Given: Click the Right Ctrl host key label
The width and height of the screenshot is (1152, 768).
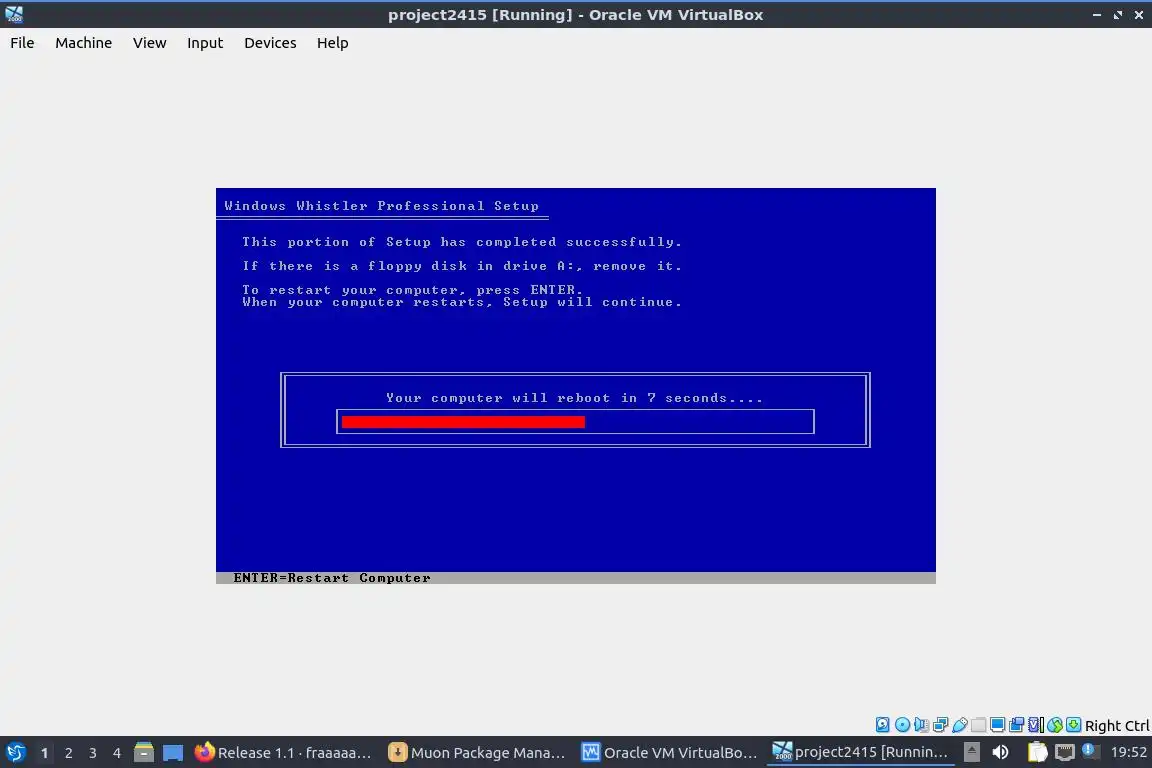Looking at the screenshot, I should [x=1117, y=725].
